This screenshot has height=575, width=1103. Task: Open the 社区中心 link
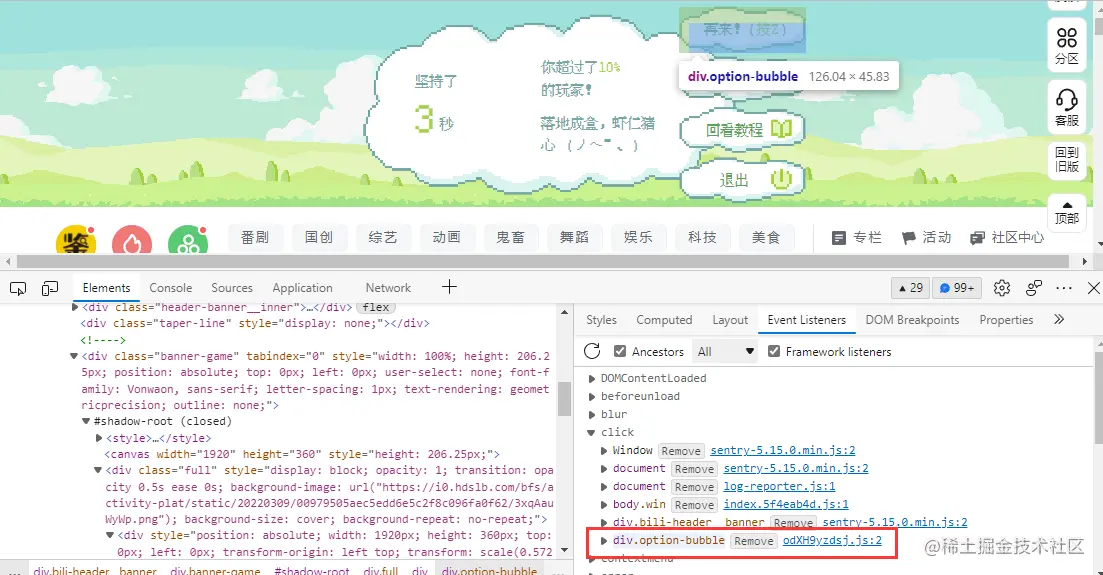click(x=1007, y=238)
